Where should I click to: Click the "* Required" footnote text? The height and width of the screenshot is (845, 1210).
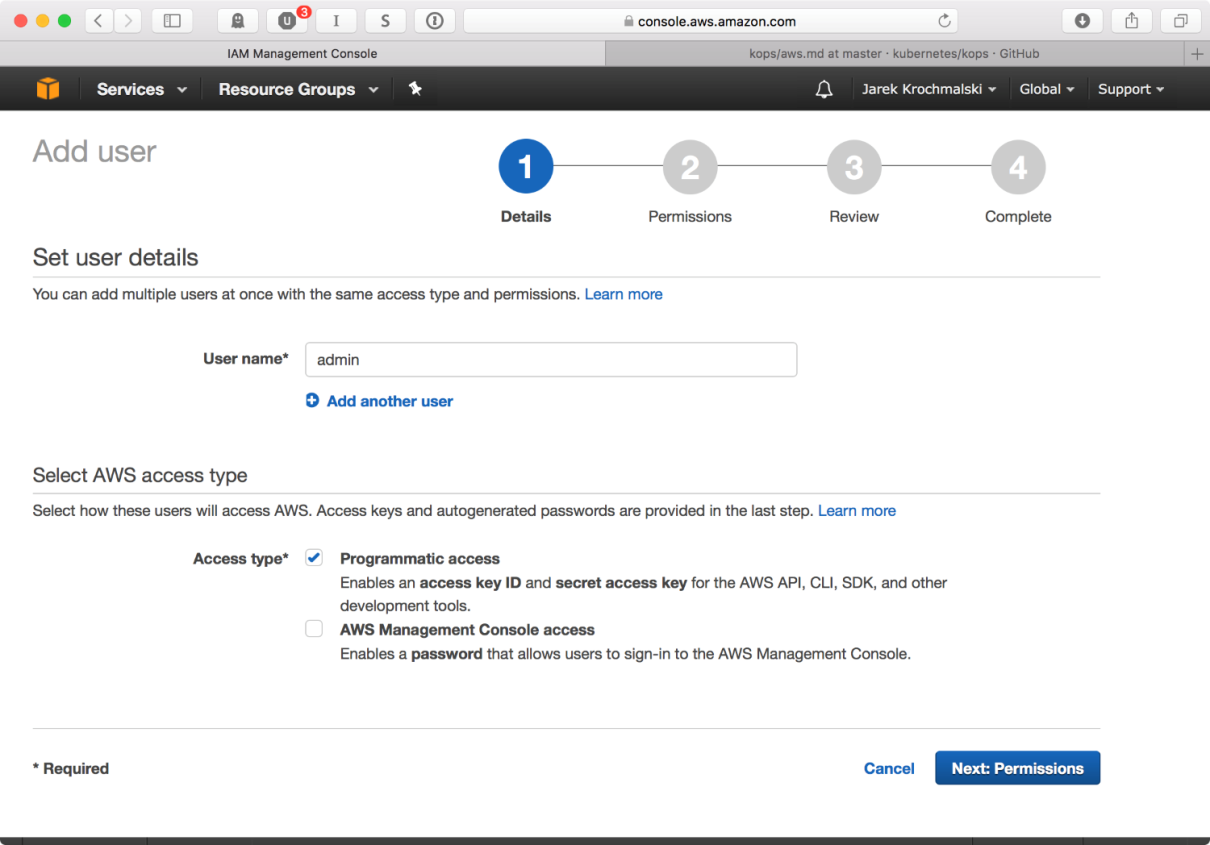click(71, 768)
